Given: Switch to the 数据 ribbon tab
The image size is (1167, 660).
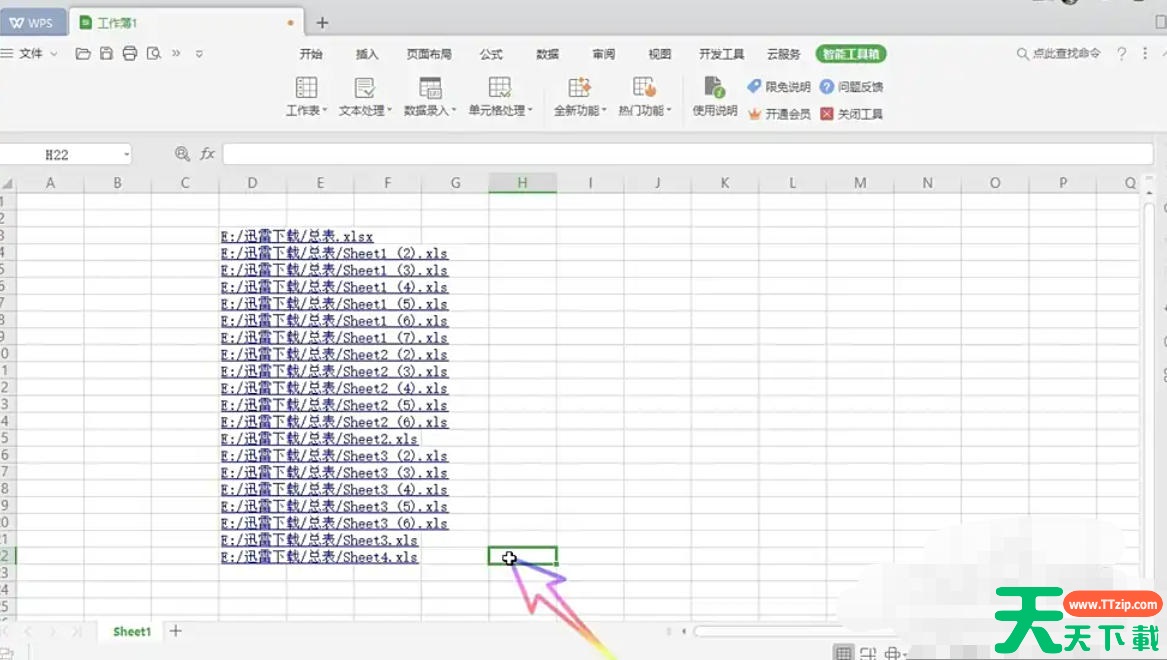Looking at the screenshot, I should pyautogui.click(x=547, y=54).
